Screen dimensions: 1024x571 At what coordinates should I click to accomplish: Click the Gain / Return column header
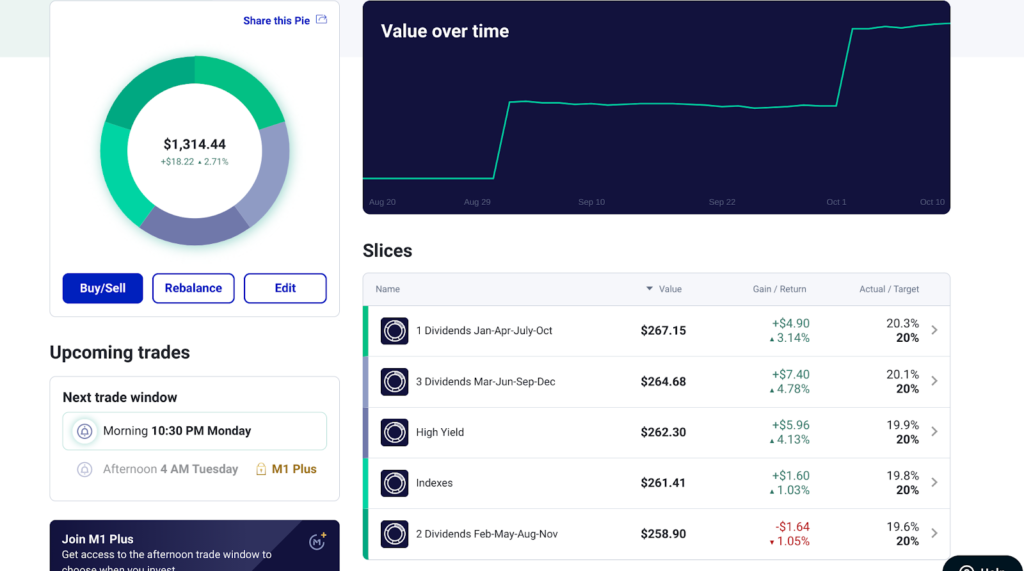click(778, 289)
